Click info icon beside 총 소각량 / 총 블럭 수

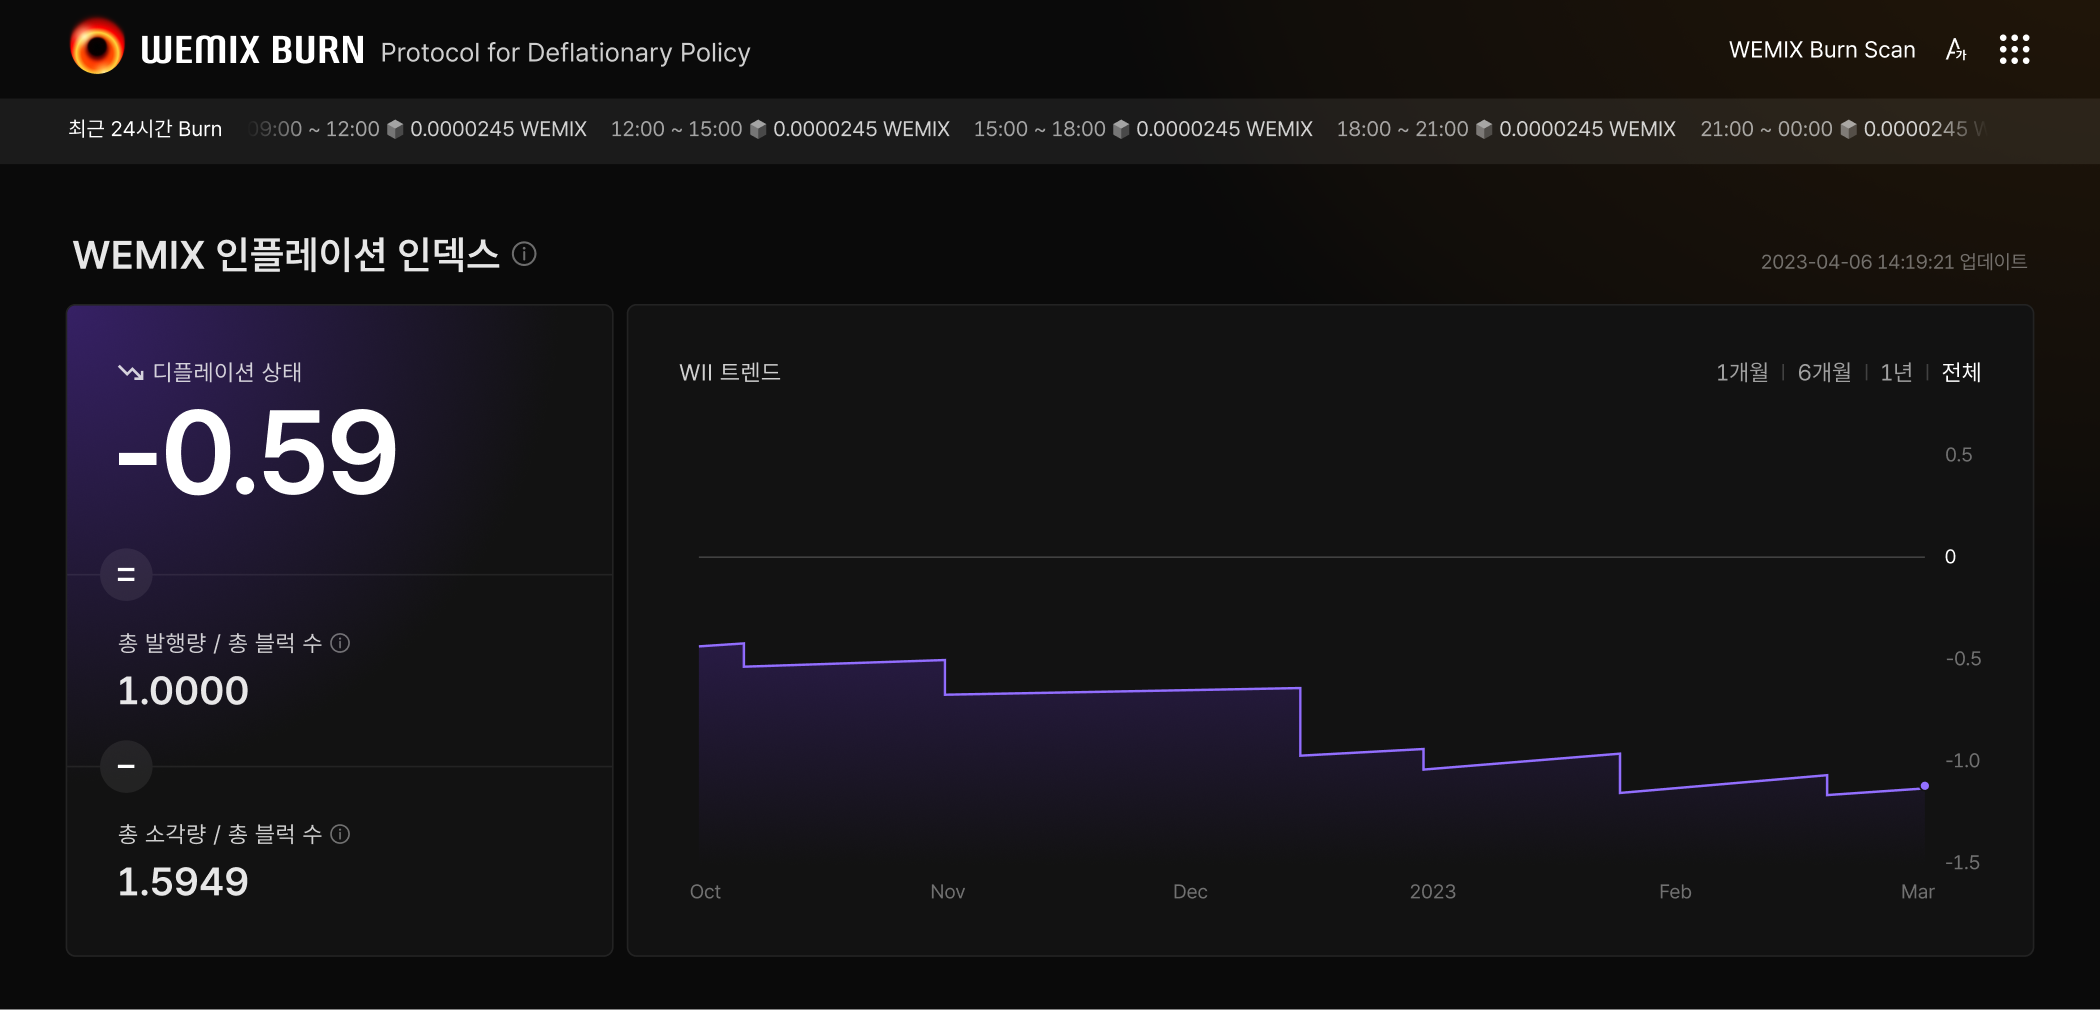pos(340,834)
